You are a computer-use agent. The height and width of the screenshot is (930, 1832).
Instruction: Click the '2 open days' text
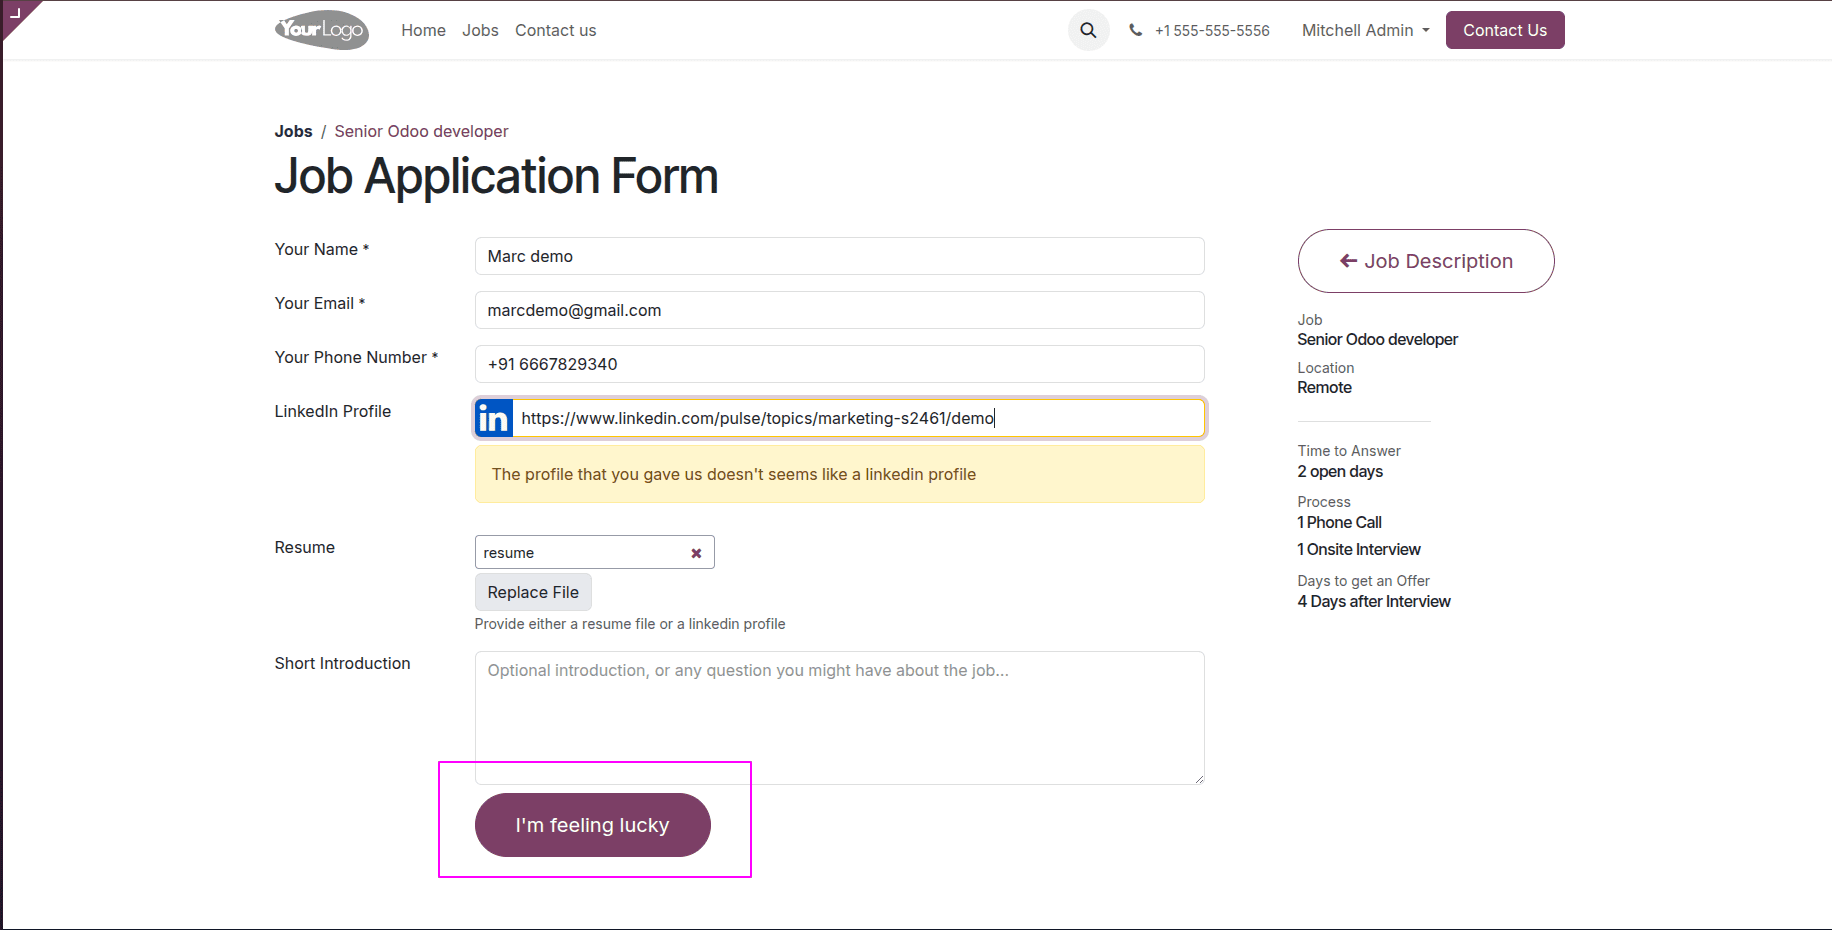(1340, 472)
